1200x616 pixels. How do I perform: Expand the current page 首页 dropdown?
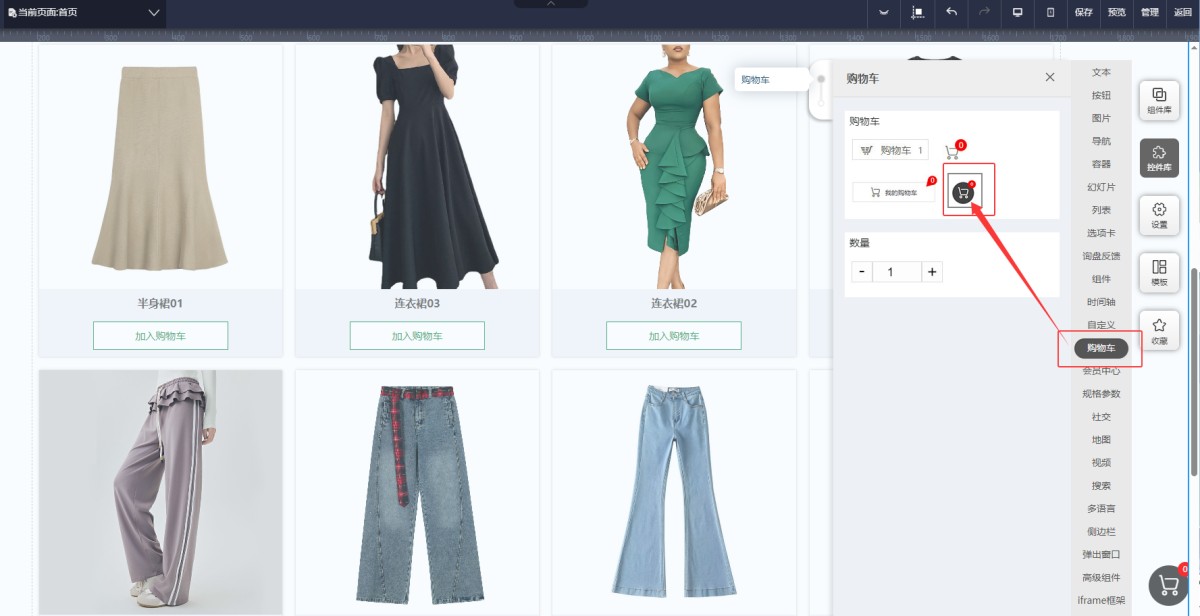153,12
